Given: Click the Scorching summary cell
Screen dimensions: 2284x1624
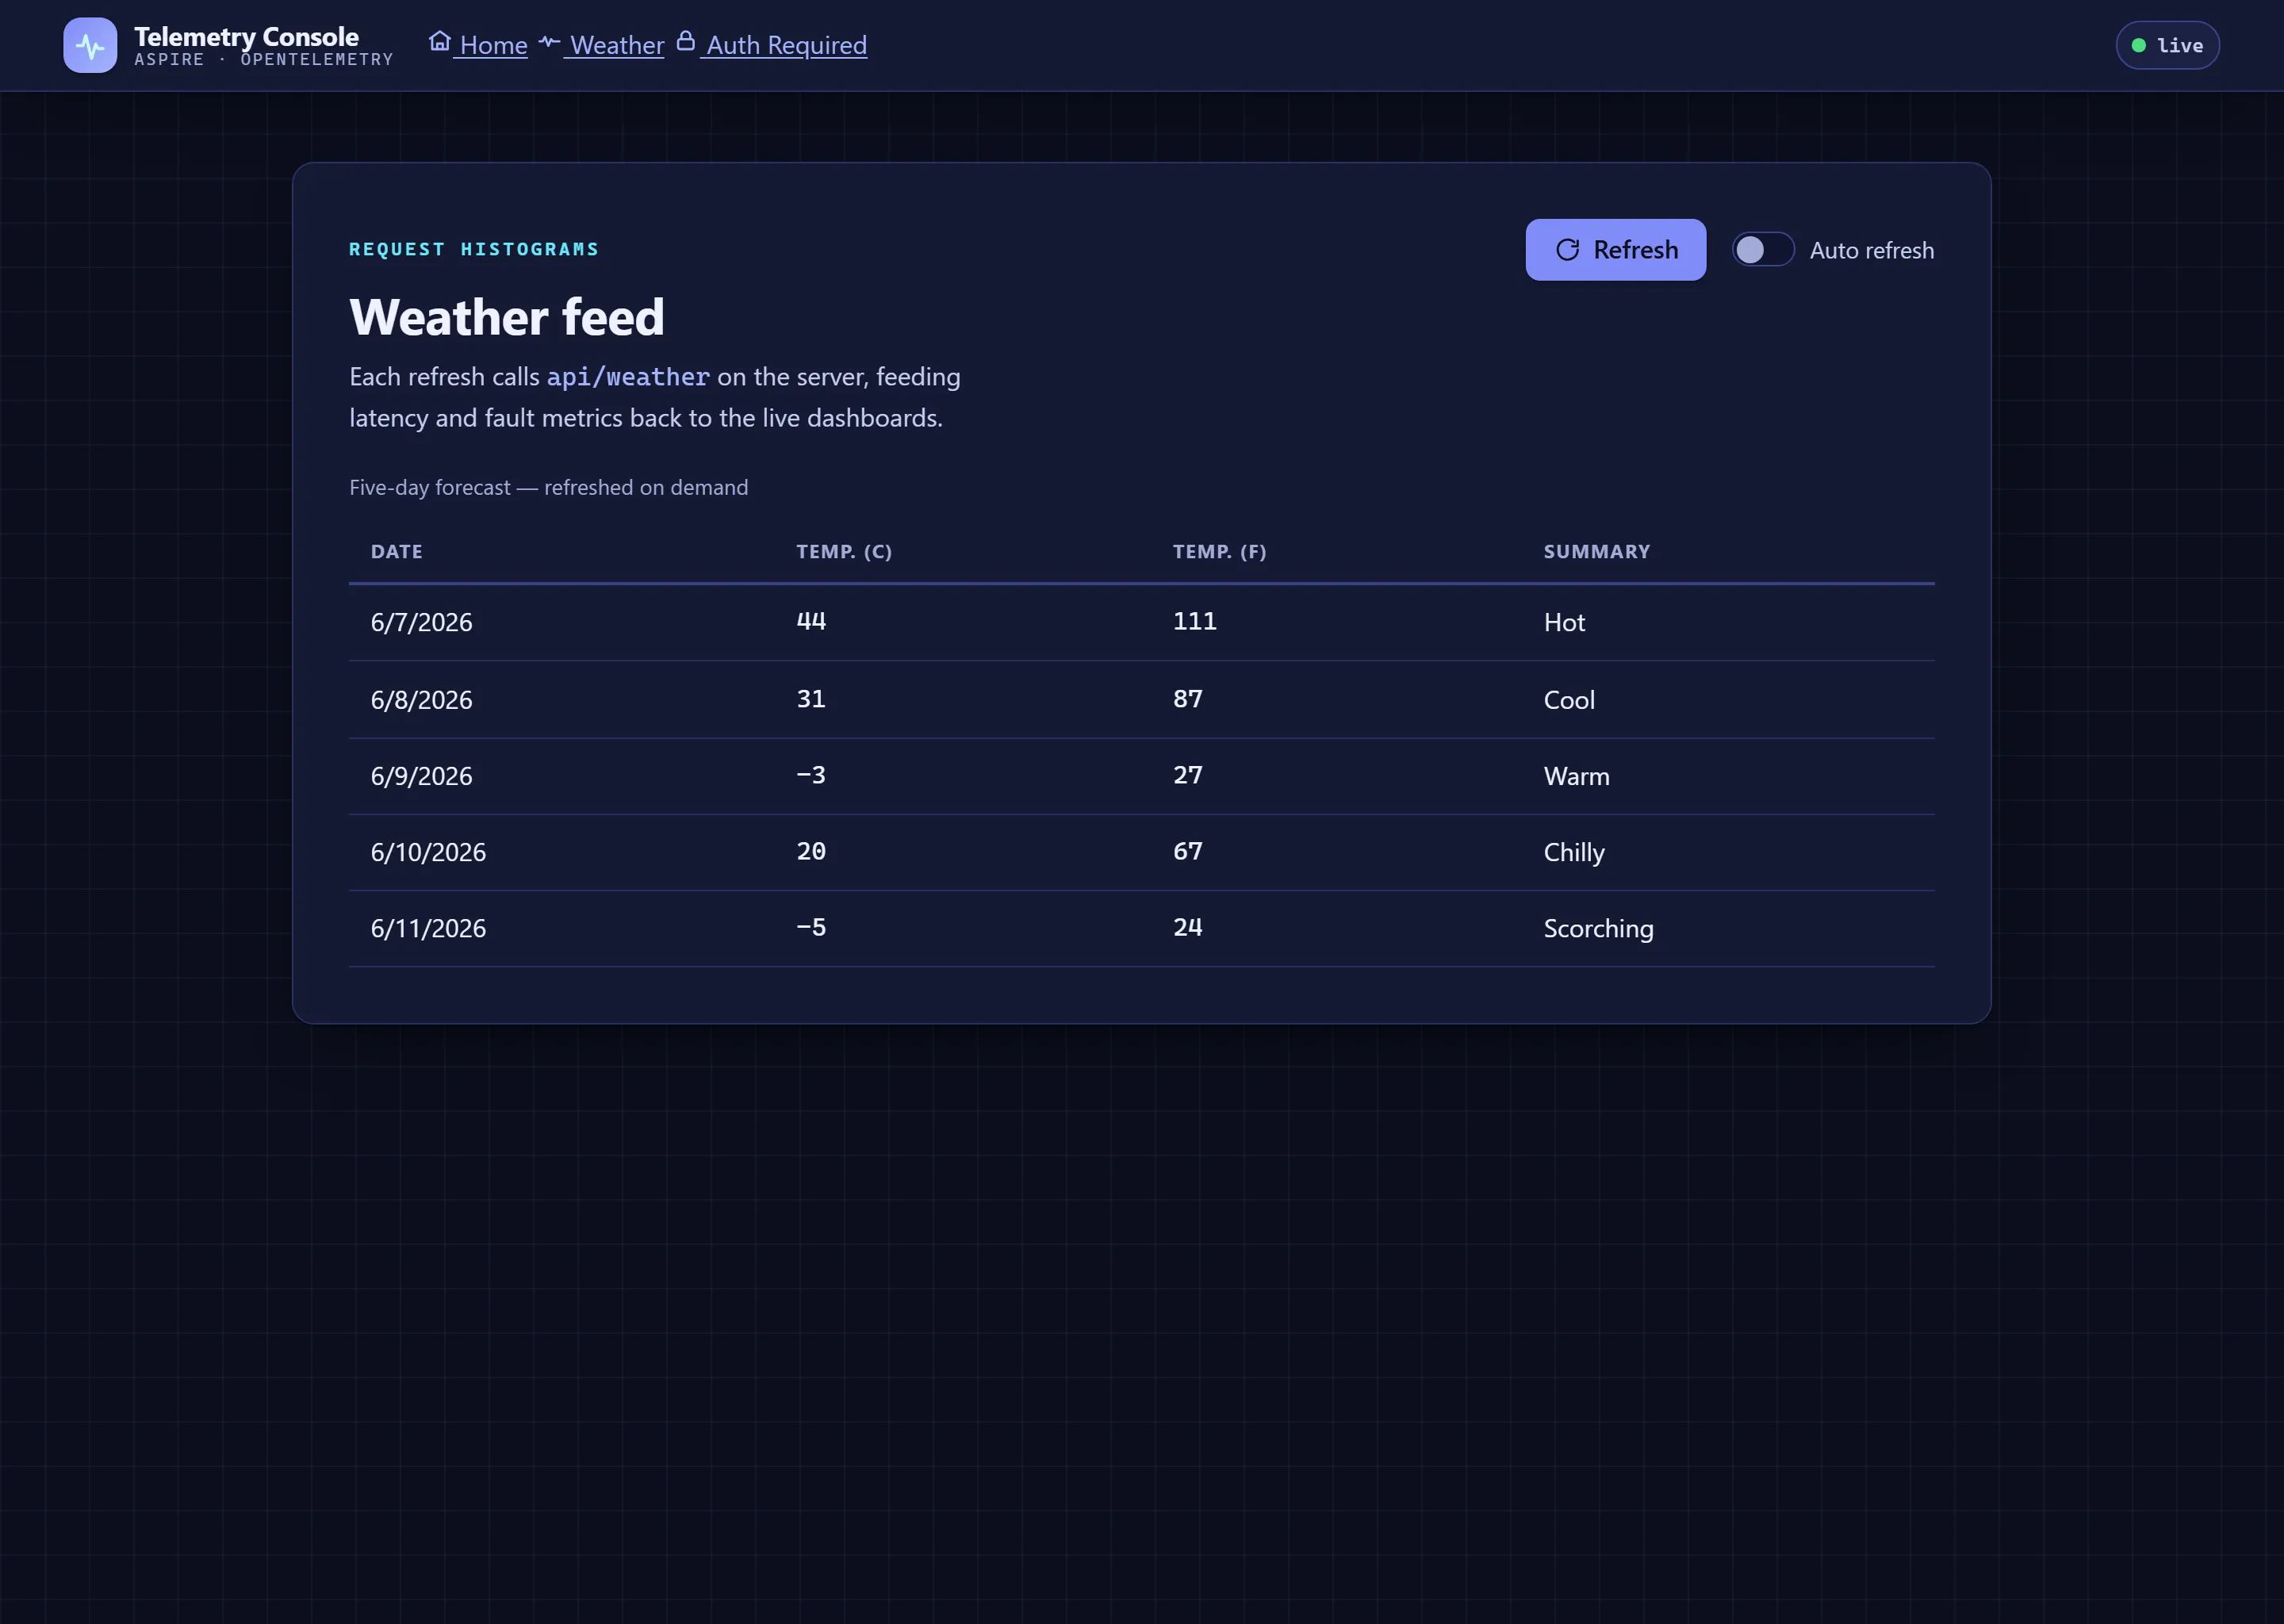Looking at the screenshot, I should point(1598,928).
